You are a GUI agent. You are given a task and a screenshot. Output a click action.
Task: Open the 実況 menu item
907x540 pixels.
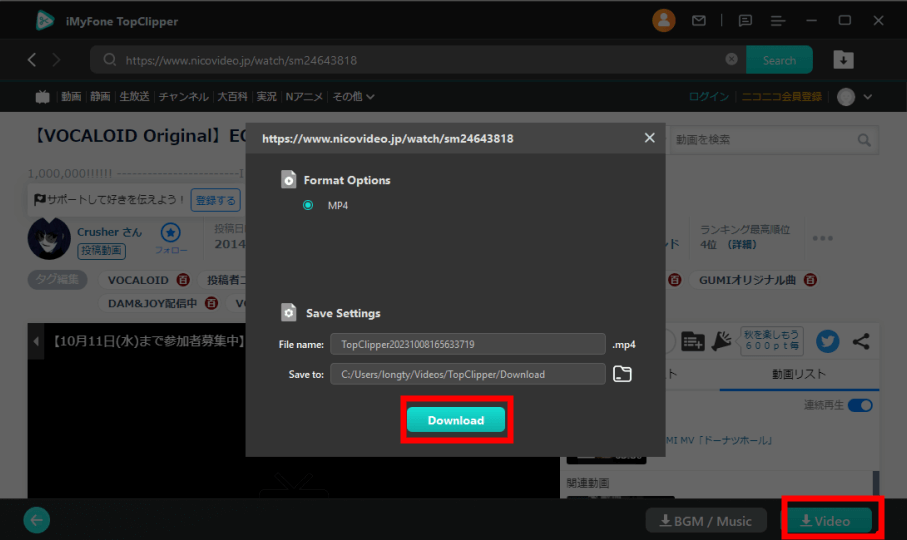[x=266, y=97]
